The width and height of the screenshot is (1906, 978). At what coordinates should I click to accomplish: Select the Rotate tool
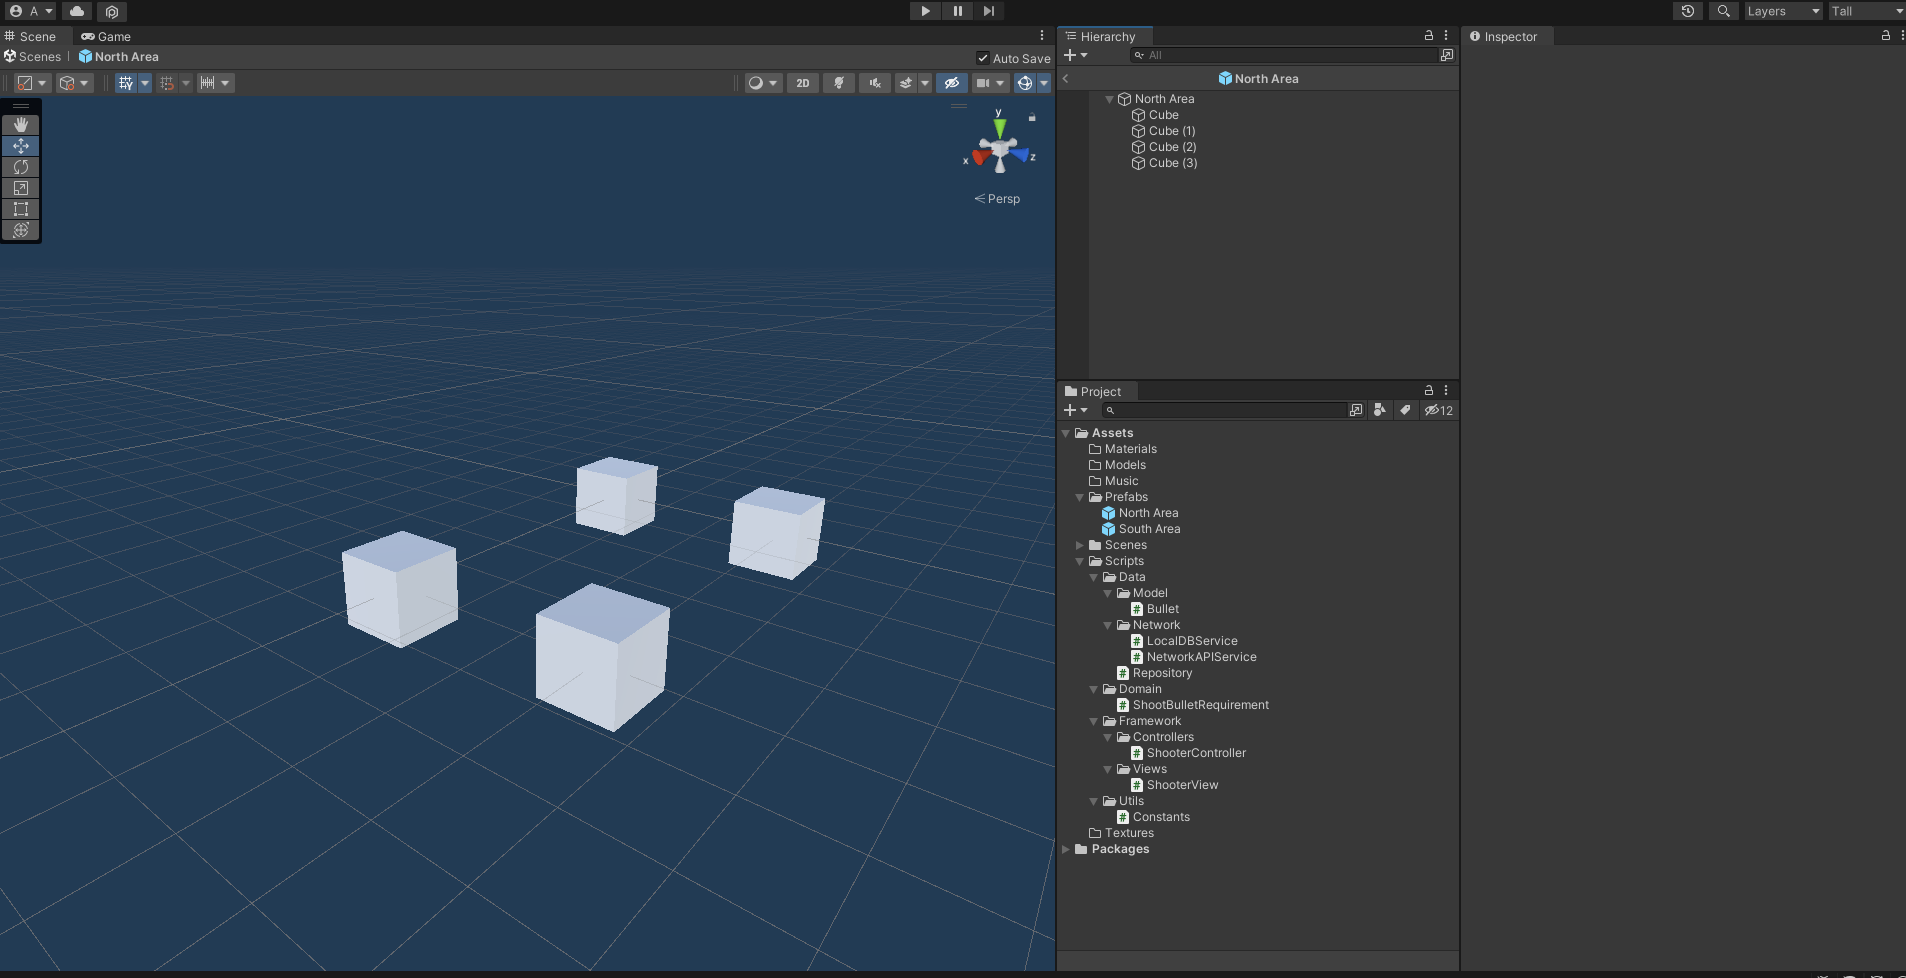[x=21, y=167]
